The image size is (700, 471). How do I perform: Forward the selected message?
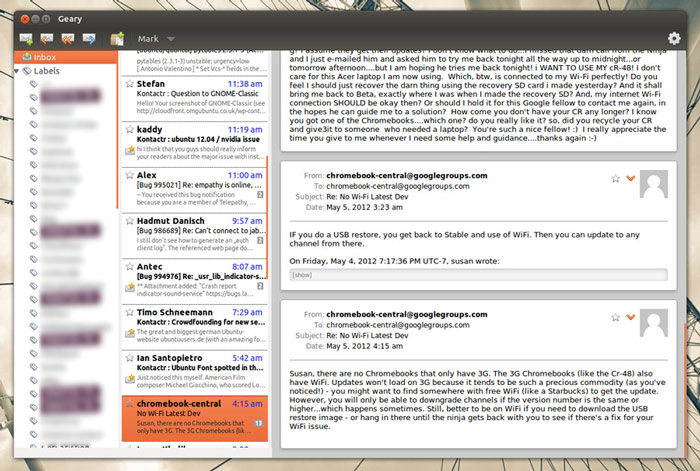coord(88,39)
